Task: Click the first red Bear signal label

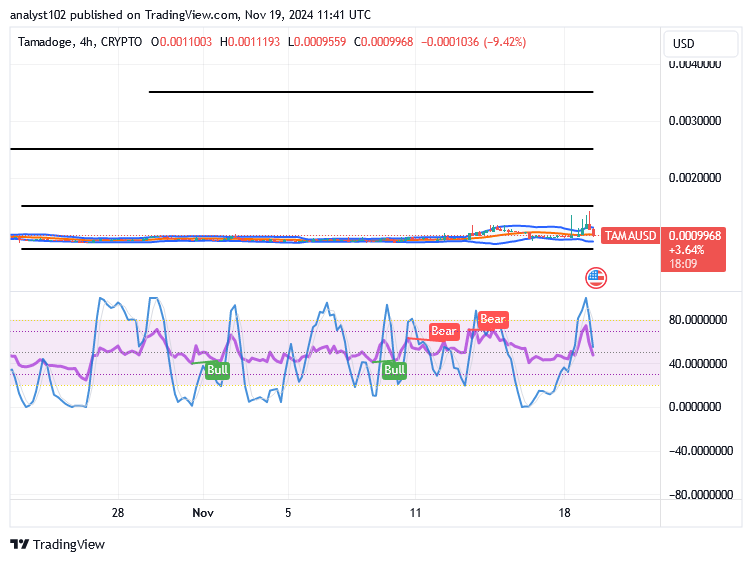Action: point(444,331)
